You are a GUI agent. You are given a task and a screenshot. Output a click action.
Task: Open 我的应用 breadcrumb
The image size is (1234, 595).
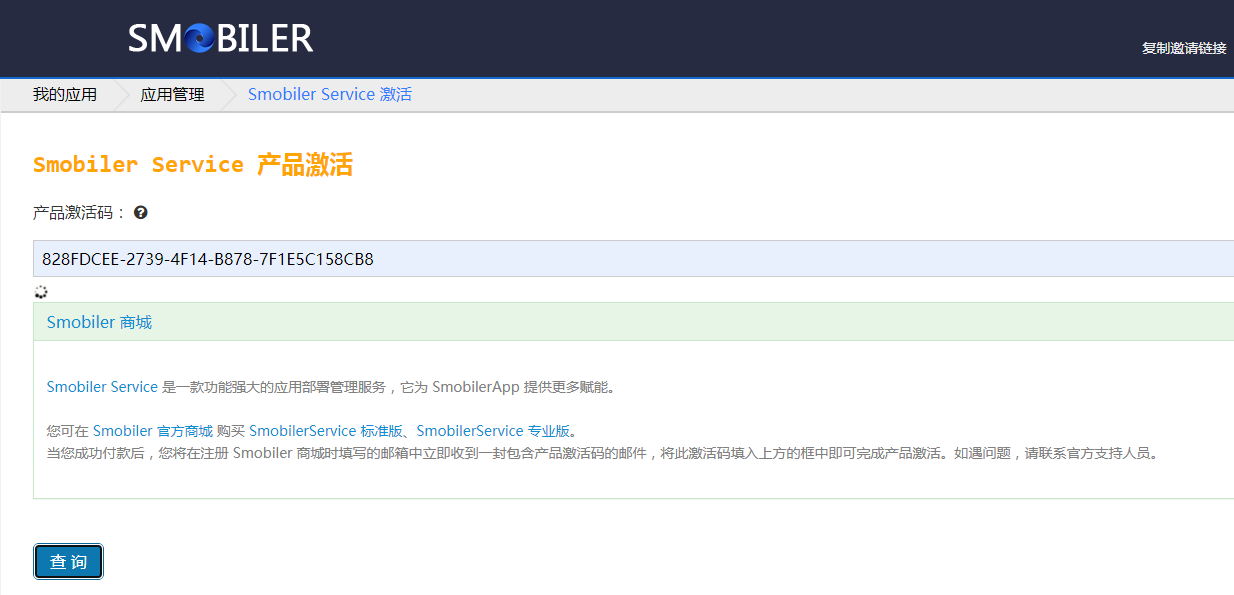(65, 95)
